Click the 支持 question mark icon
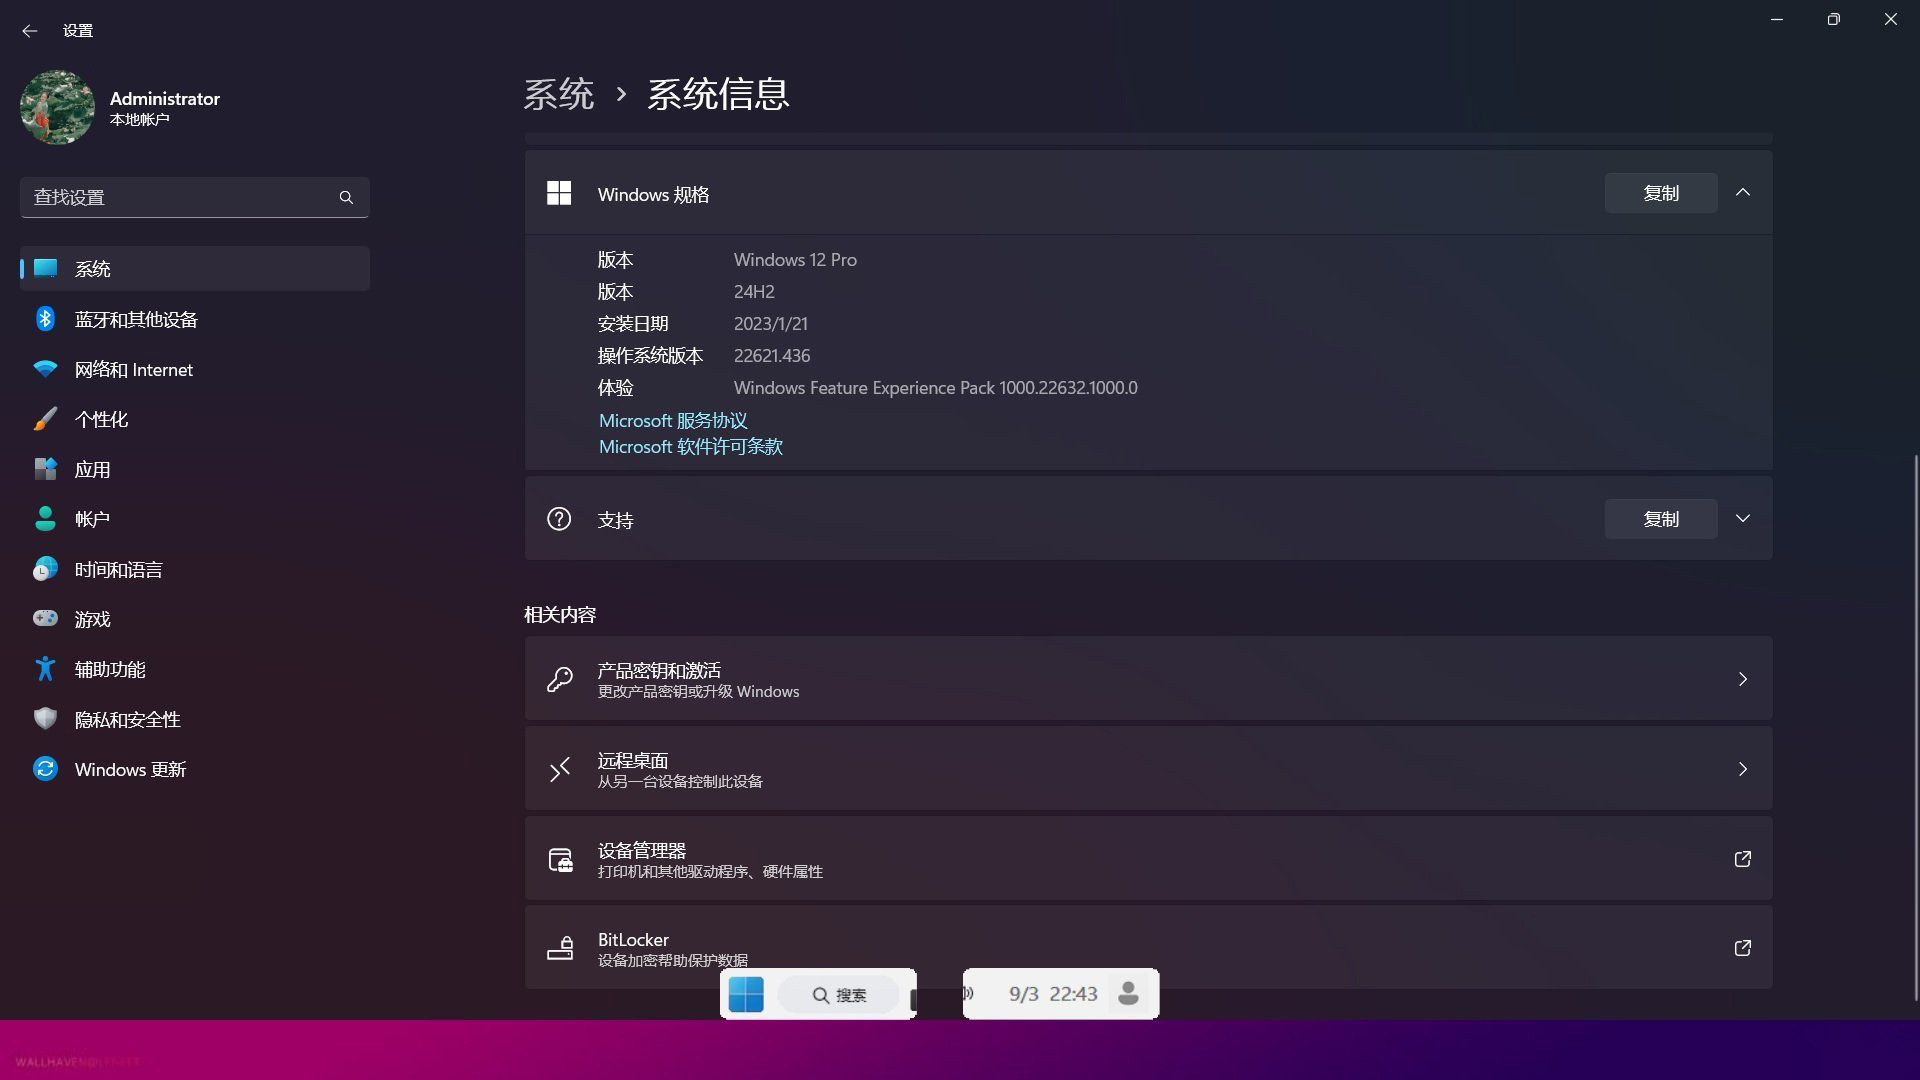This screenshot has height=1080, width=1920. click(559, 519)
